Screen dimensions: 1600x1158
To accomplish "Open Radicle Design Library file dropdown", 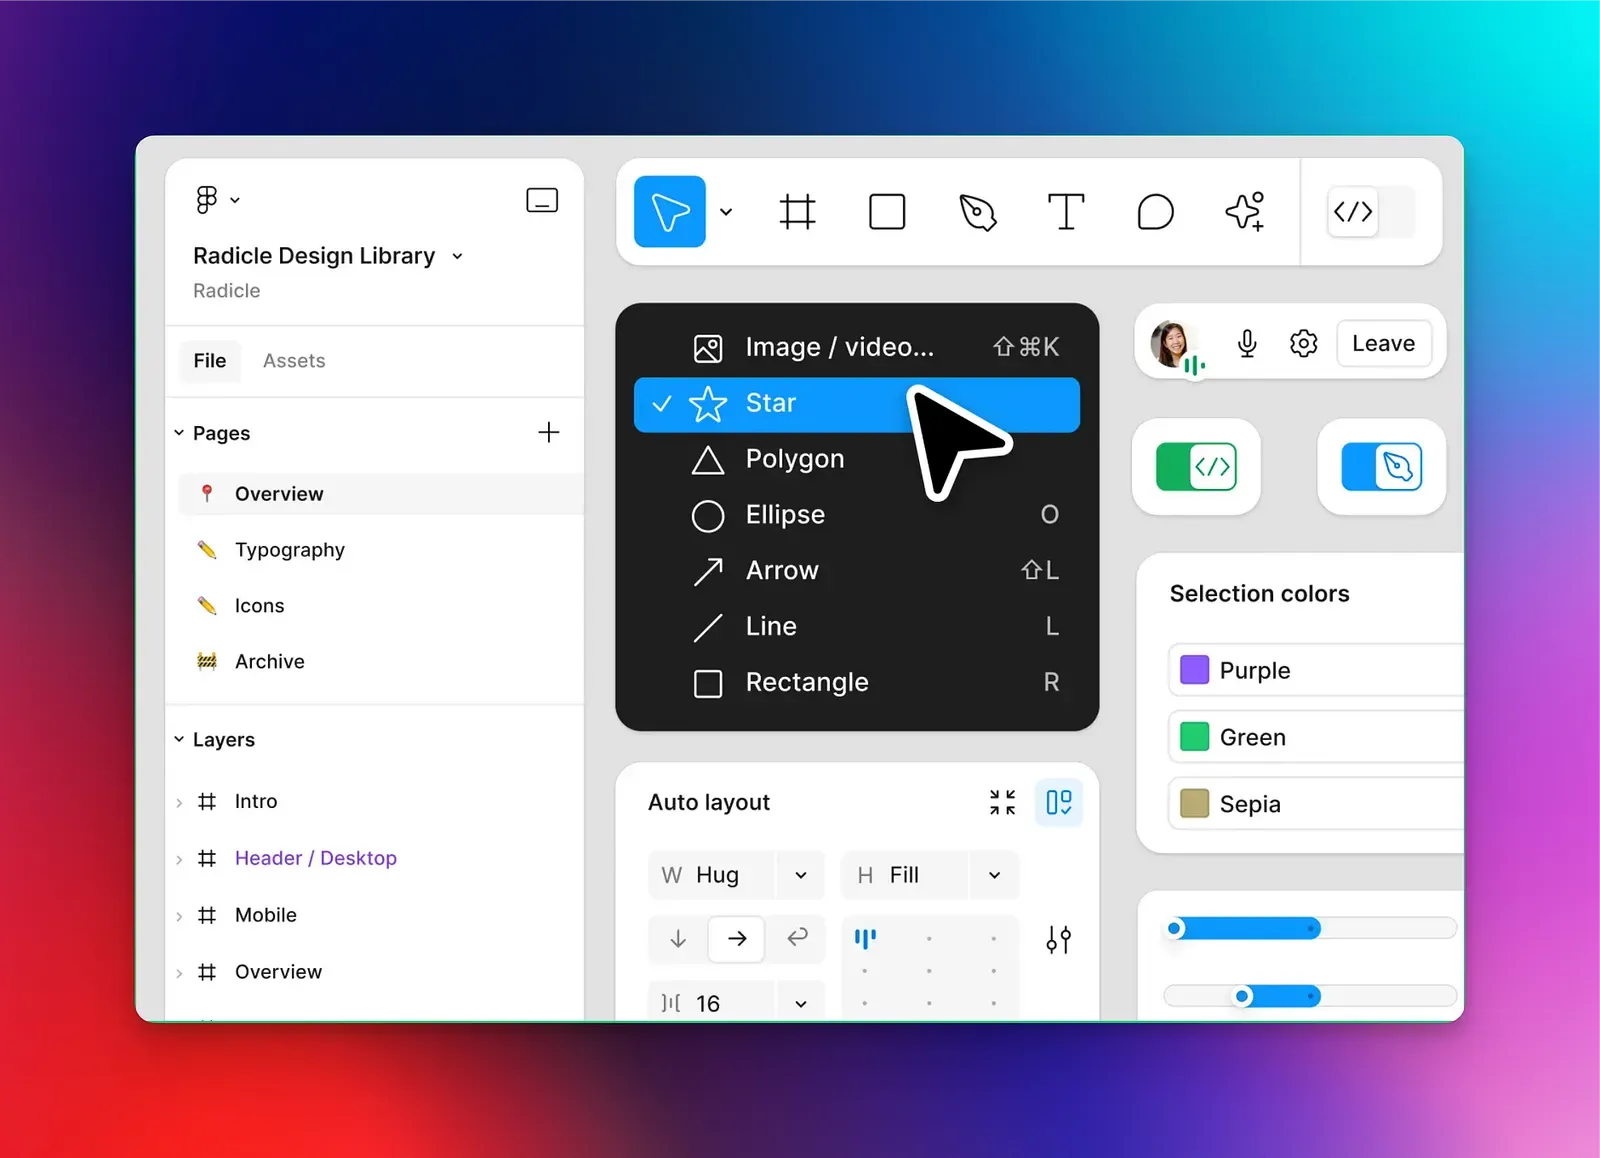I will tap(457, 256).
